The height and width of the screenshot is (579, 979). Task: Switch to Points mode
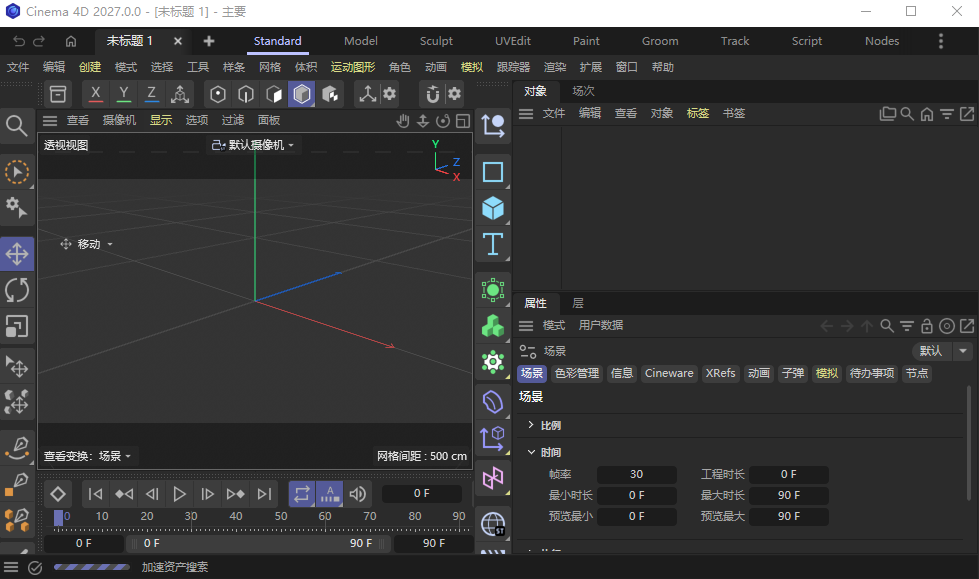point(217,94)
